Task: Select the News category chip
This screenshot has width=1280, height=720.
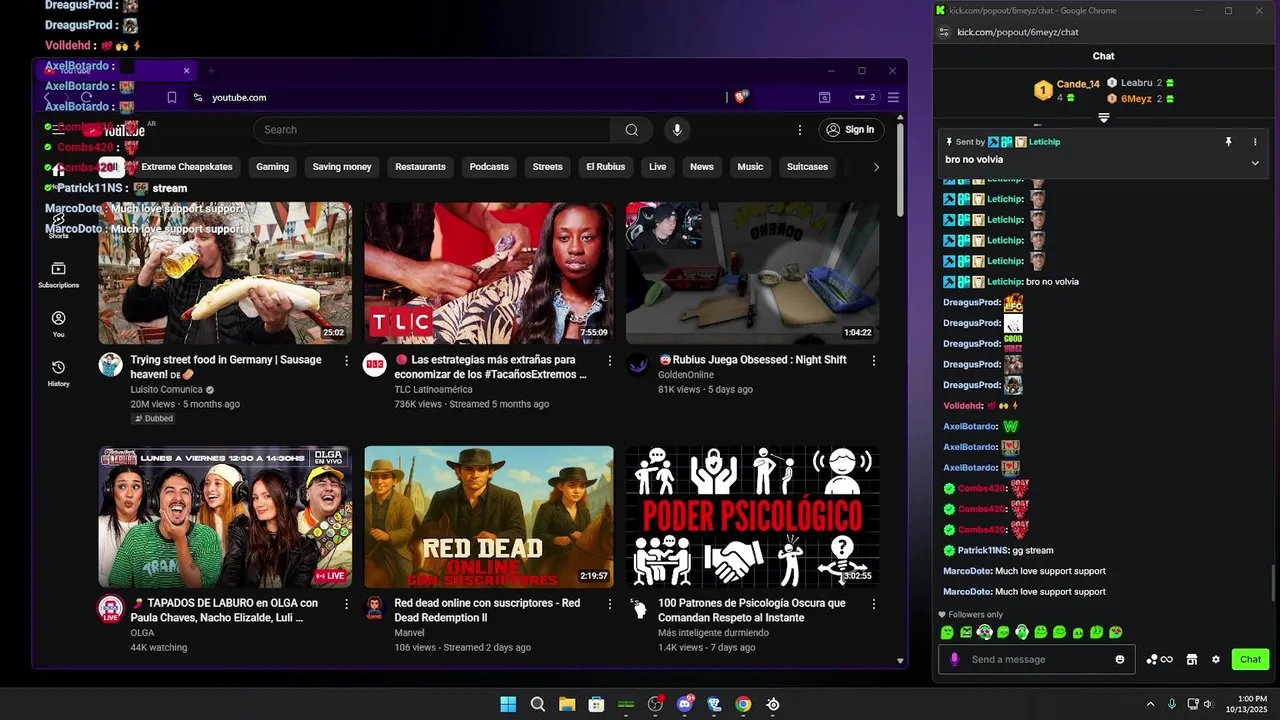Action: tap(702, 167)
